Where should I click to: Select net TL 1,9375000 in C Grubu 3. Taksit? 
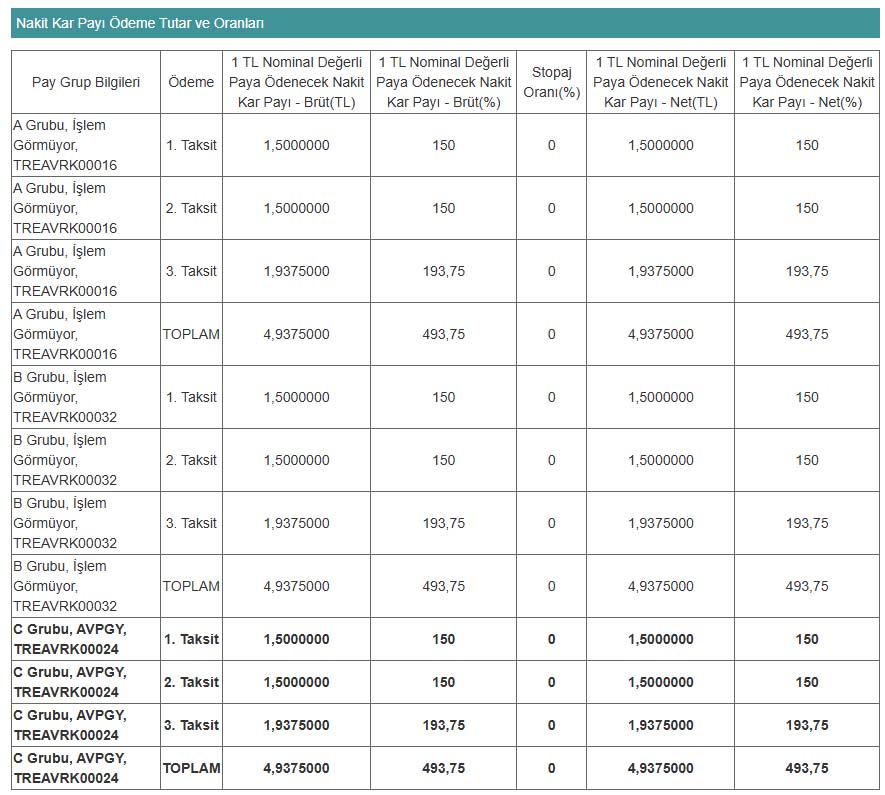(x=660, y=725)
